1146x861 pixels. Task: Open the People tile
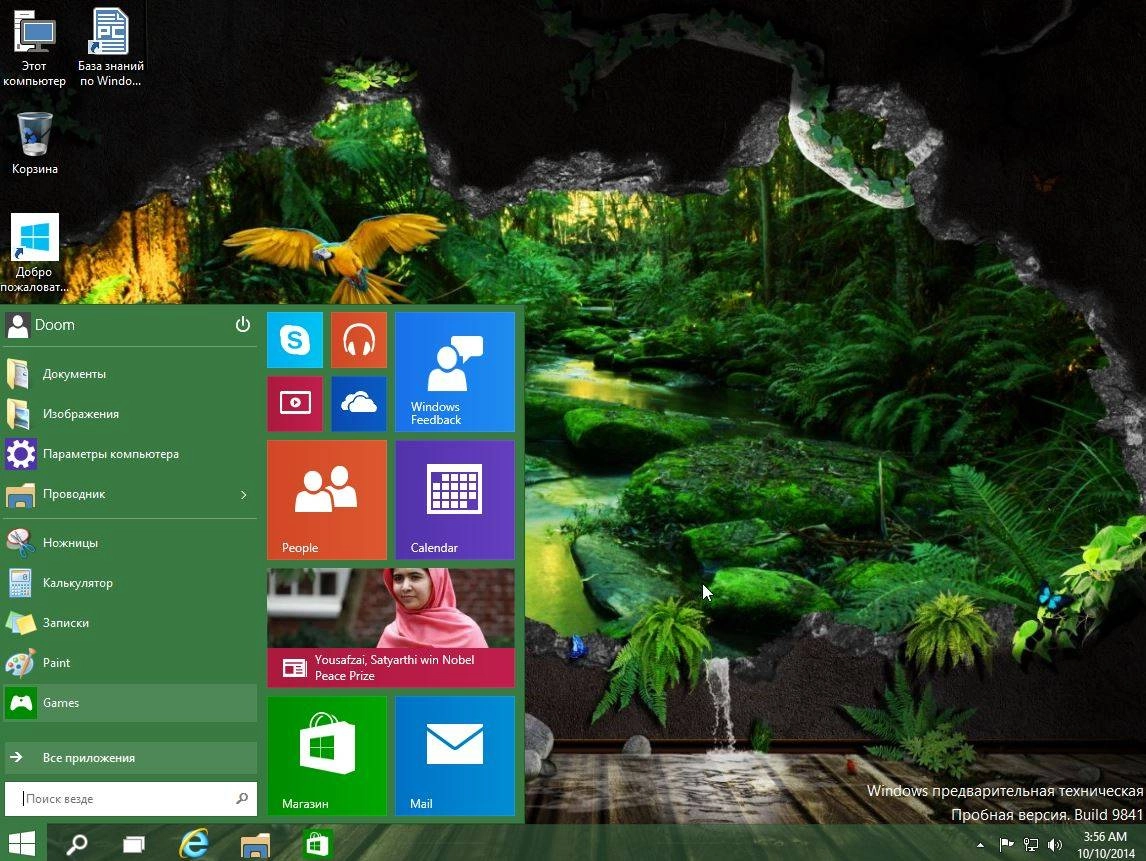pos(327,499)
